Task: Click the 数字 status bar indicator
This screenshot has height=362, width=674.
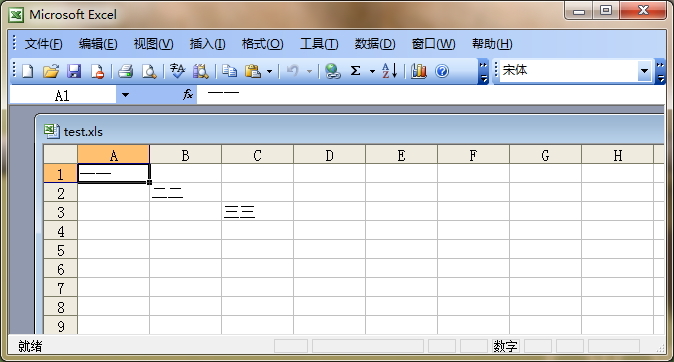Action: pos(506,346)
